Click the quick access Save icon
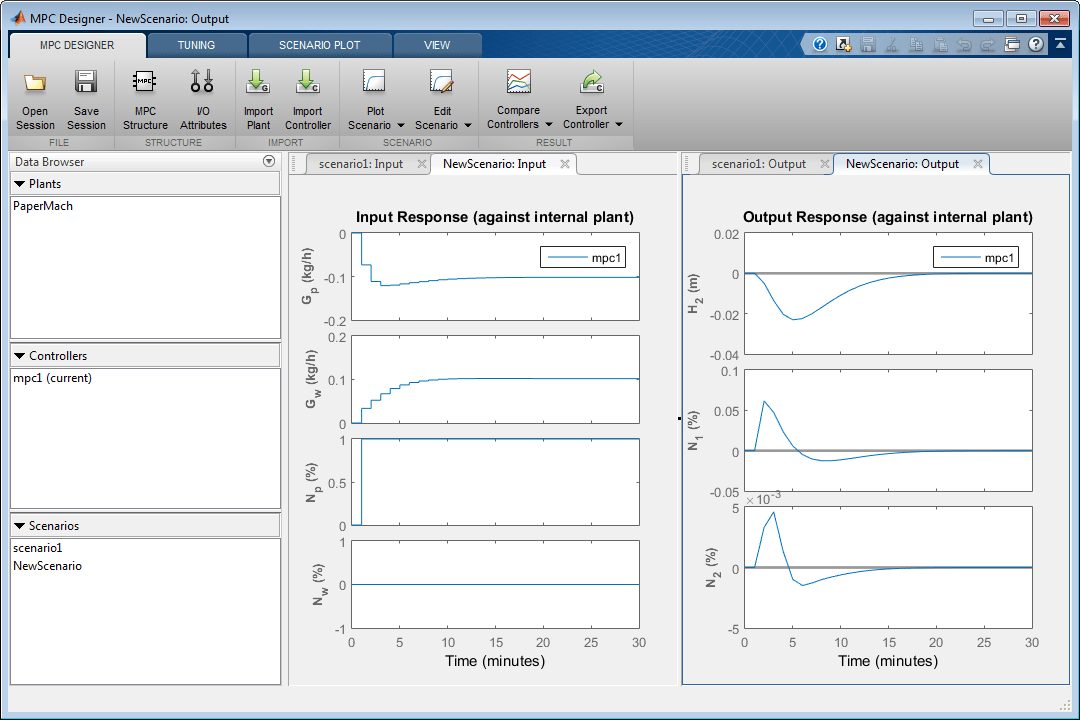 tap(868, 45)
